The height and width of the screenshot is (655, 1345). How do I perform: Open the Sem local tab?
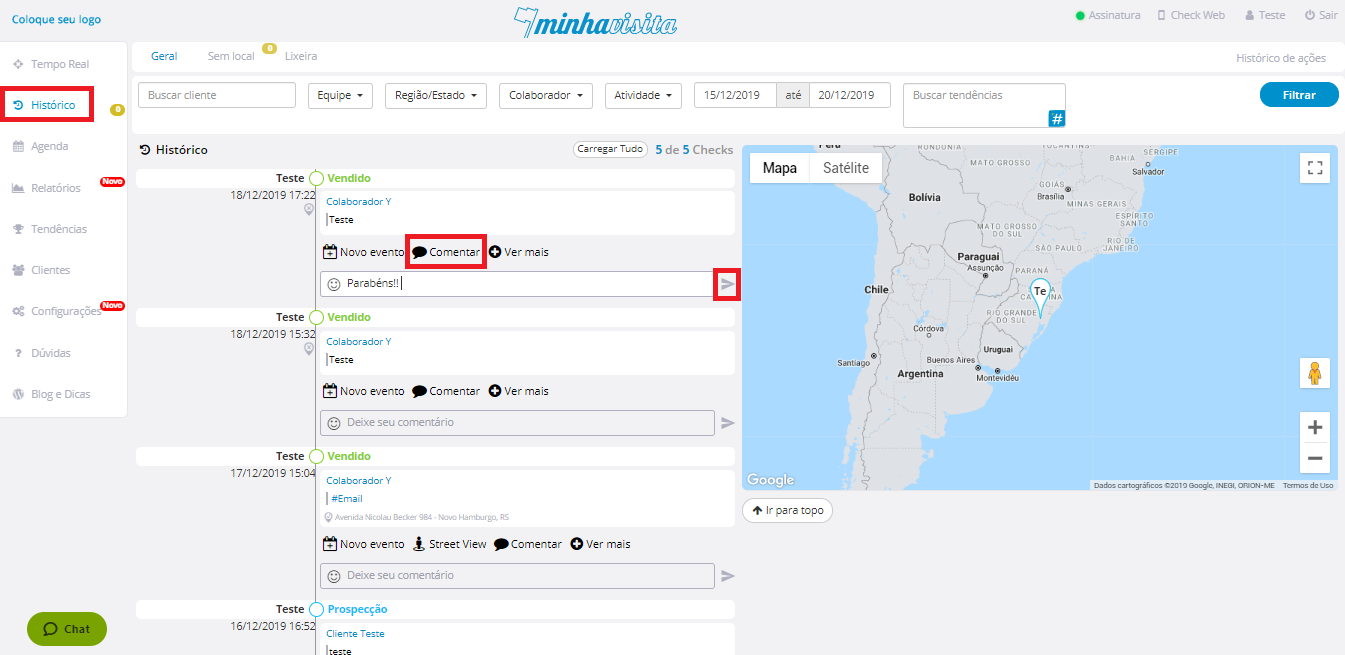coord(231,56)
